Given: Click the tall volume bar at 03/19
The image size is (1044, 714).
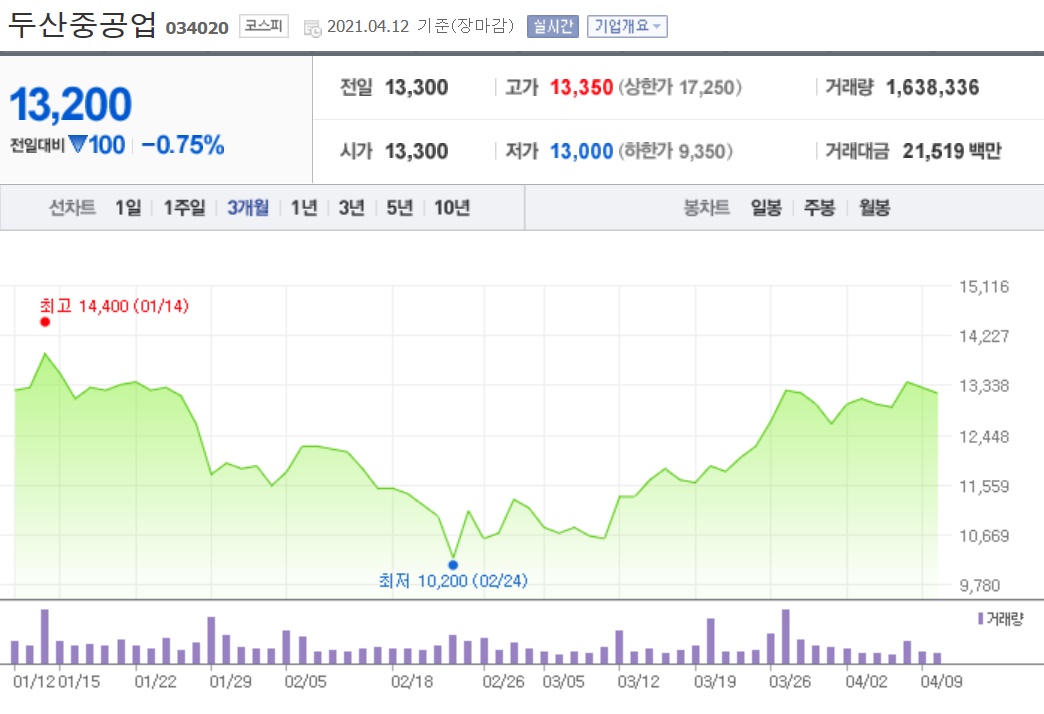Looking at the screenshot, I should click(710, 641).
